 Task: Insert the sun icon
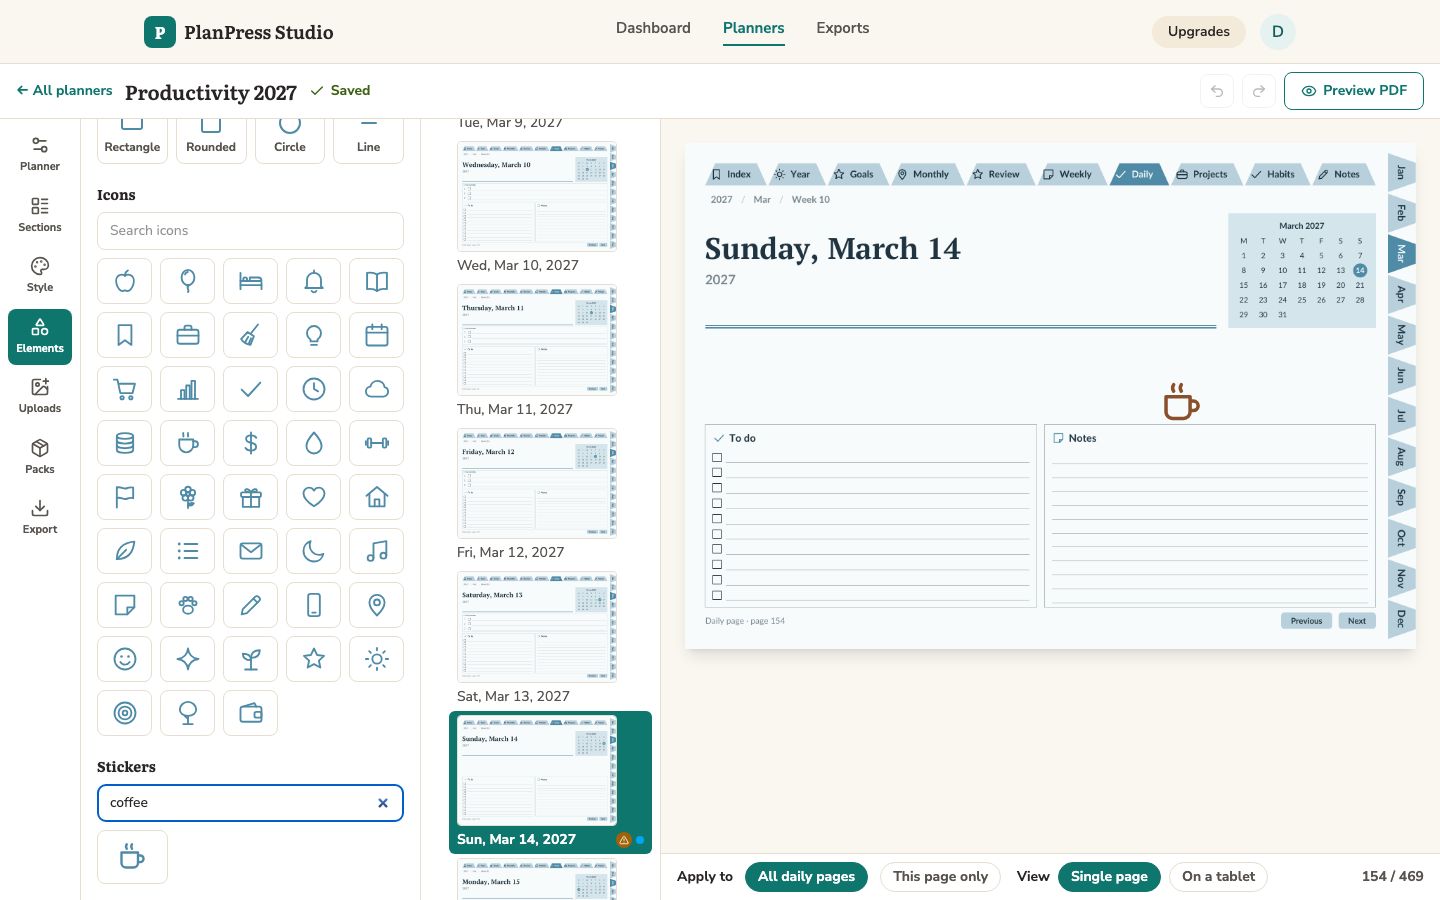377,659
